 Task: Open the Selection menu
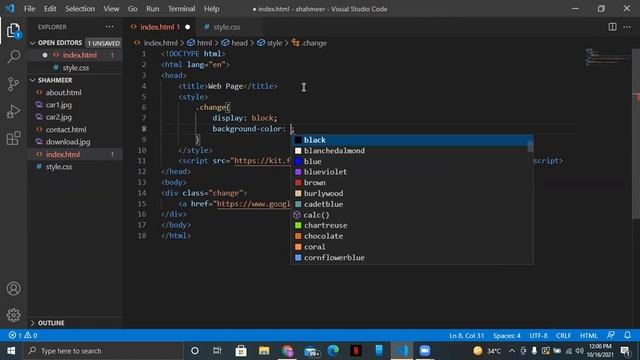tap(80, 9)
